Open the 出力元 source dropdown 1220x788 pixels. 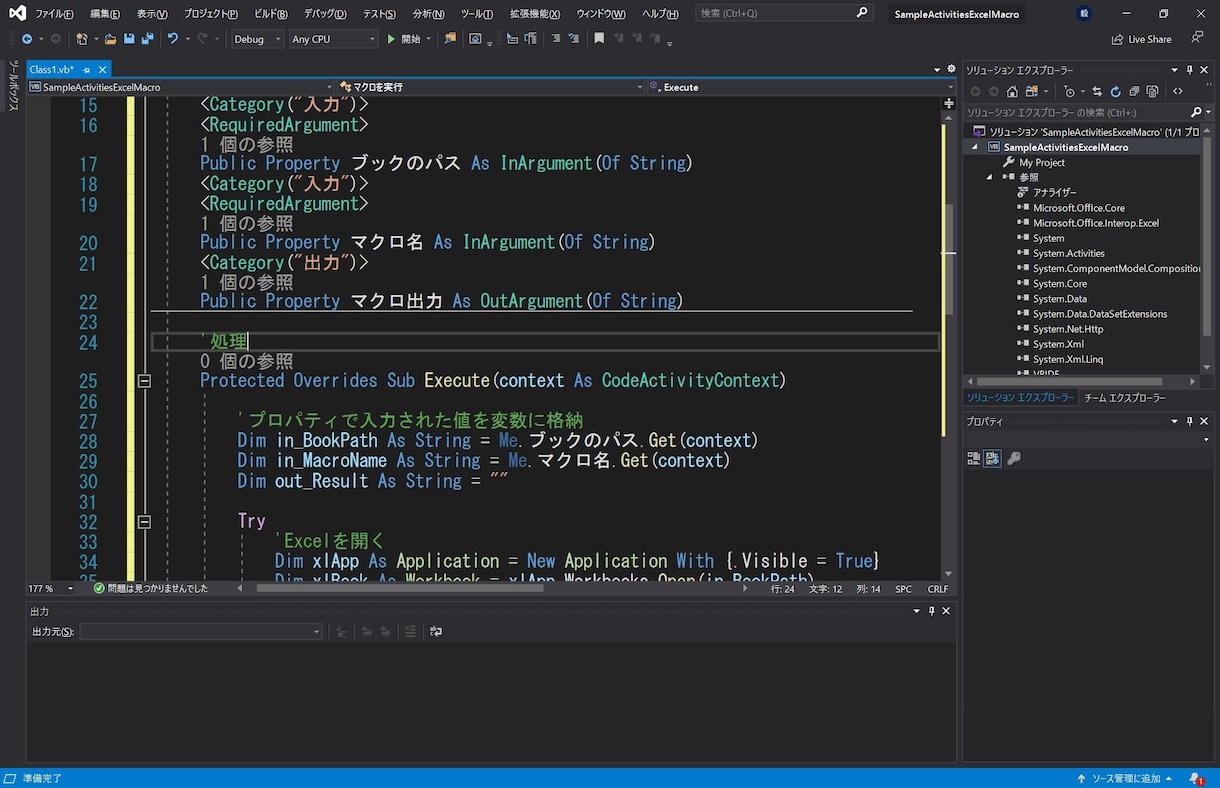click(201, 631)
